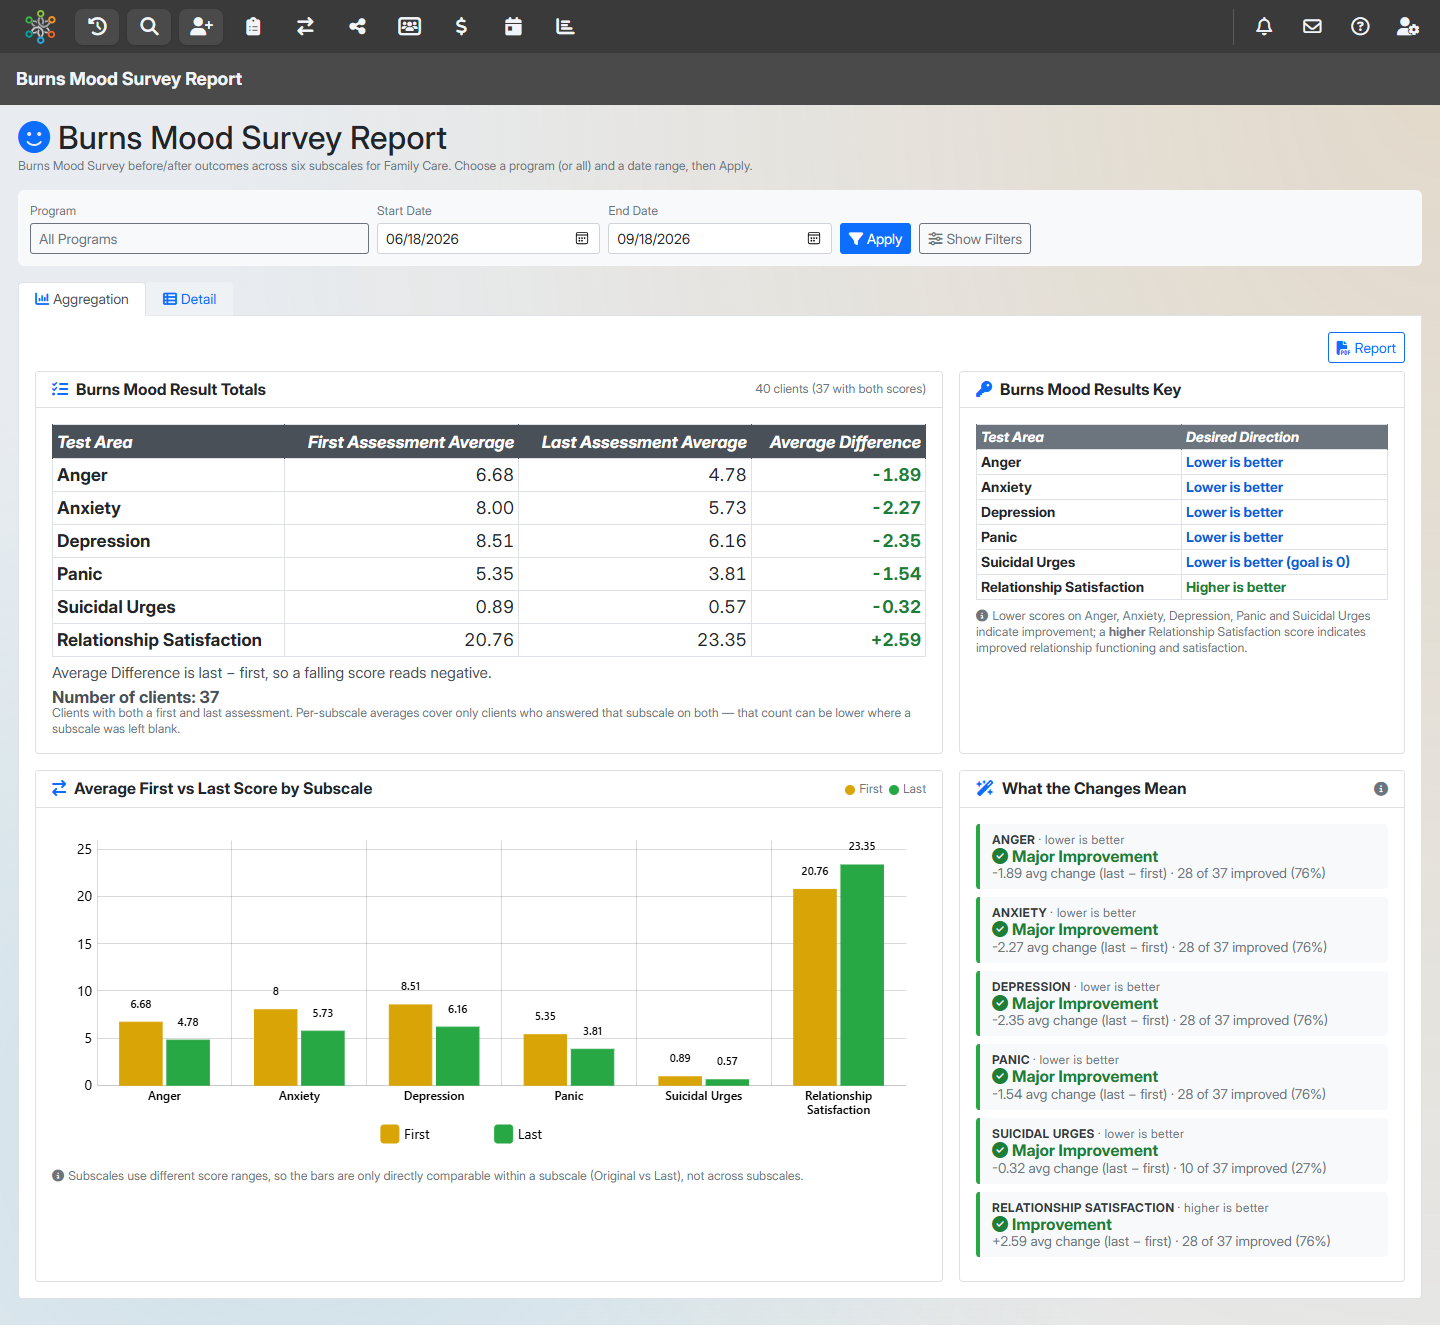Open the clipboard icon in top navbar
Screen dimensions: 1440x1325
[253, 26]
